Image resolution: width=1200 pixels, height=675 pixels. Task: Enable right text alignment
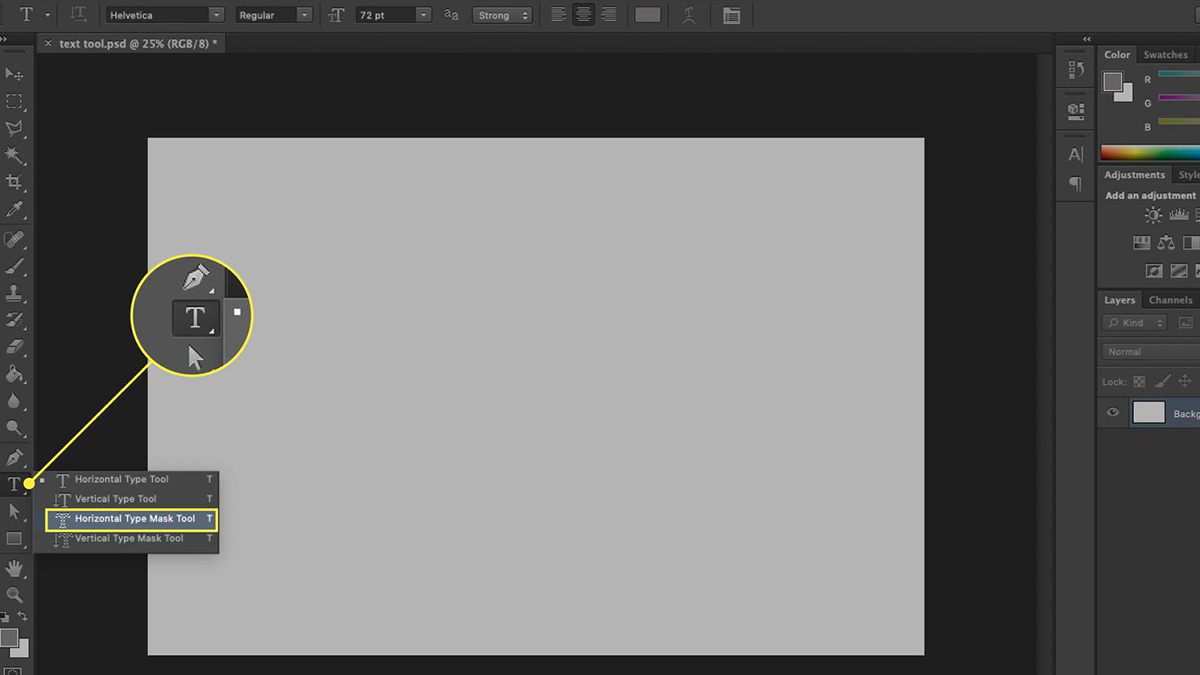click(x=609, y=14)
